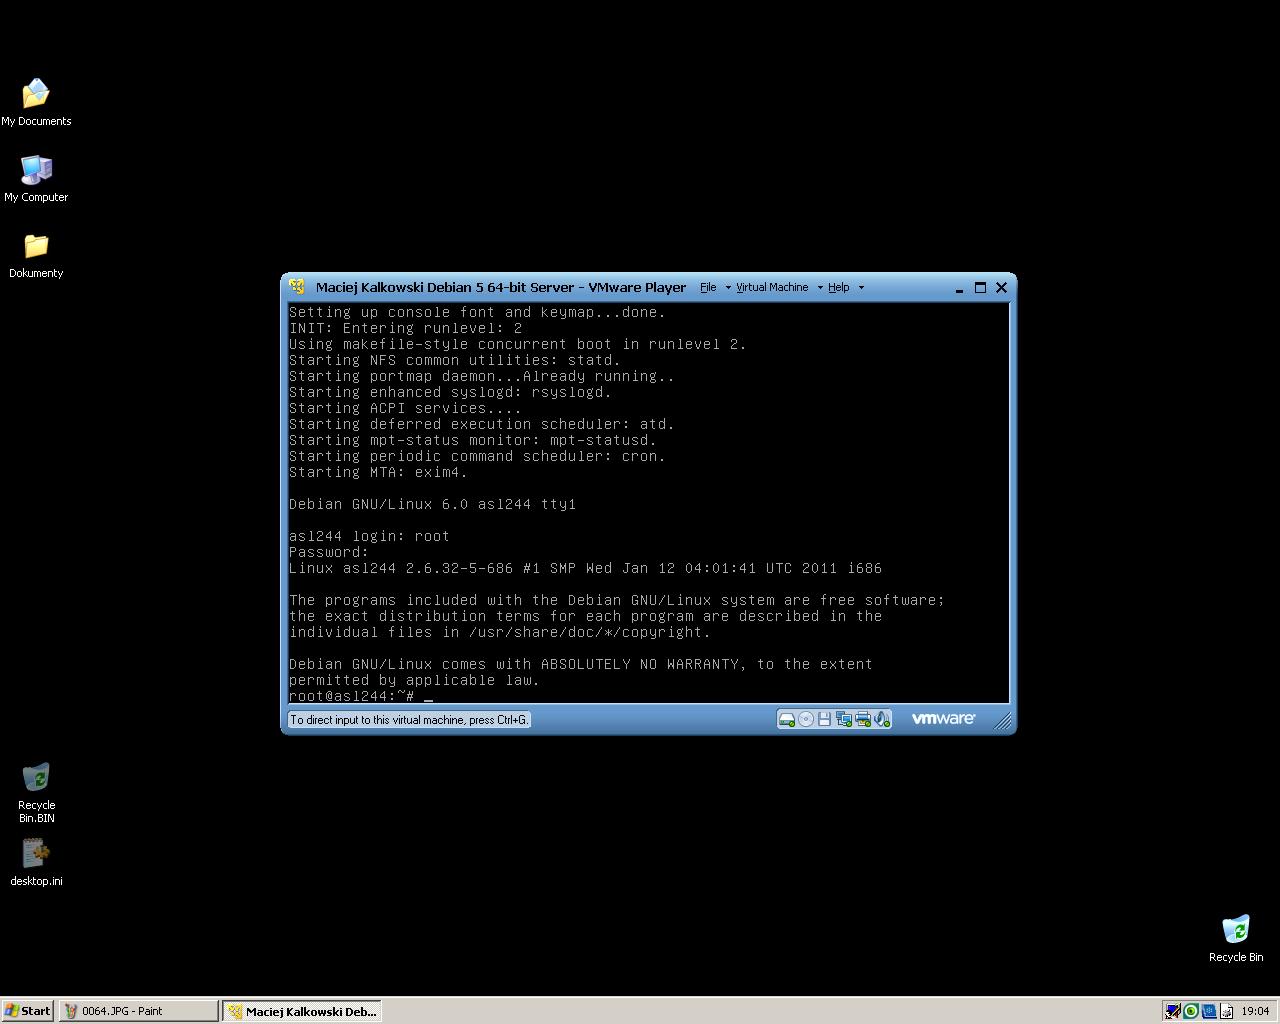Viewport: 1280px width, 1024px height.
Task: Click the CD/DVD drive device icon
Action: (806, 719)
